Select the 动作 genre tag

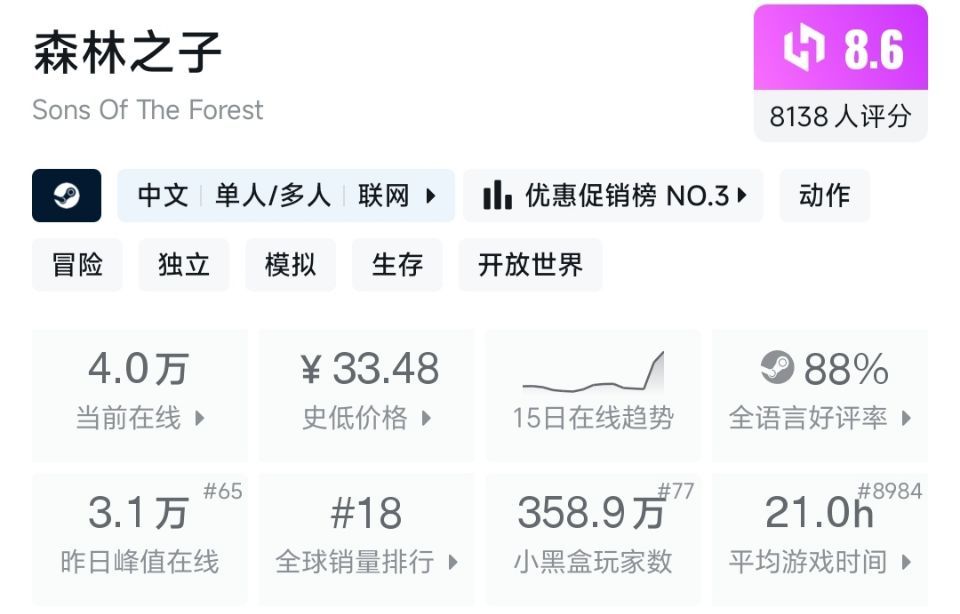pyautogui.click(x=824, y=196)
